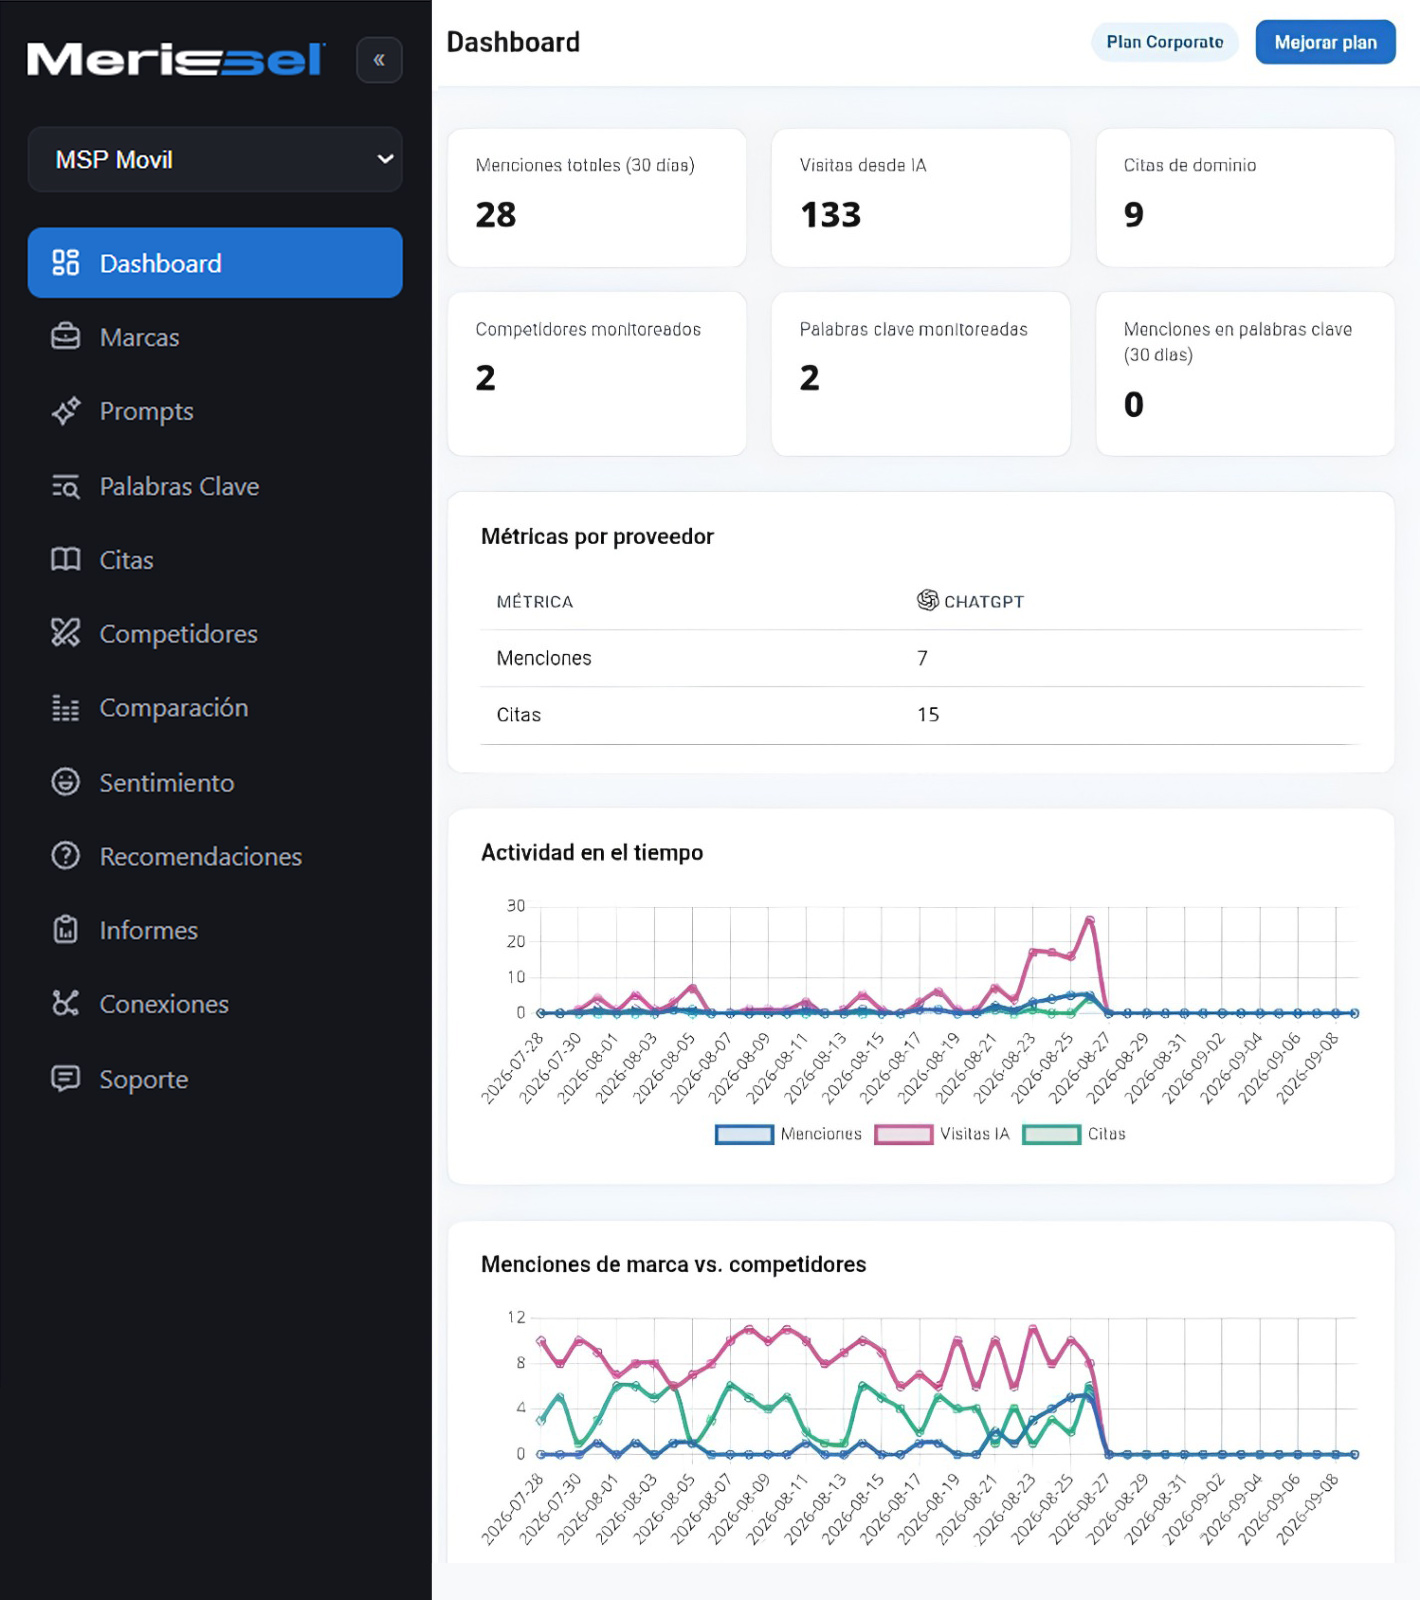Click the Merissel logo
Image resolution: width=1420 pixels, height=1600 pixels.
click(x=176, y=60)
